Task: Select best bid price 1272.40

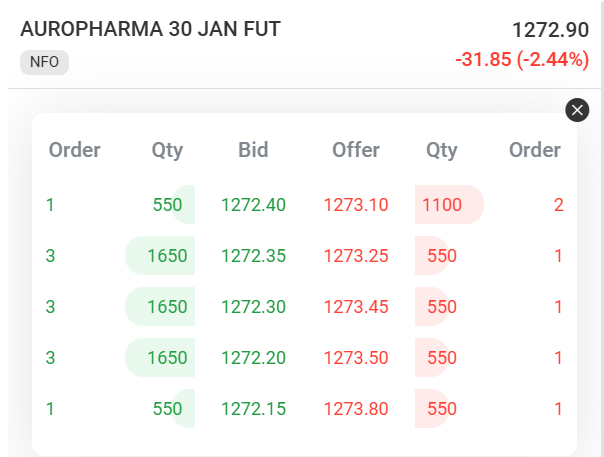Action: pyautogui.click(x=253, y=205)
